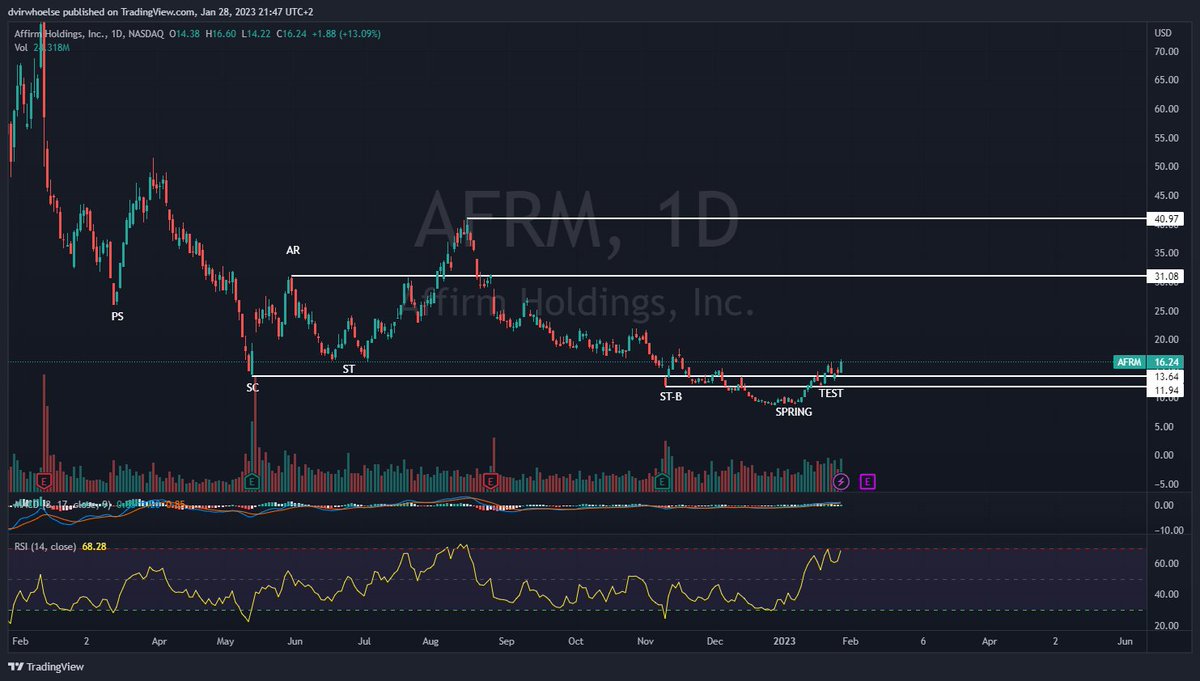
Task: Select the TEST annotation label
Action: click(x=831, y=394)
